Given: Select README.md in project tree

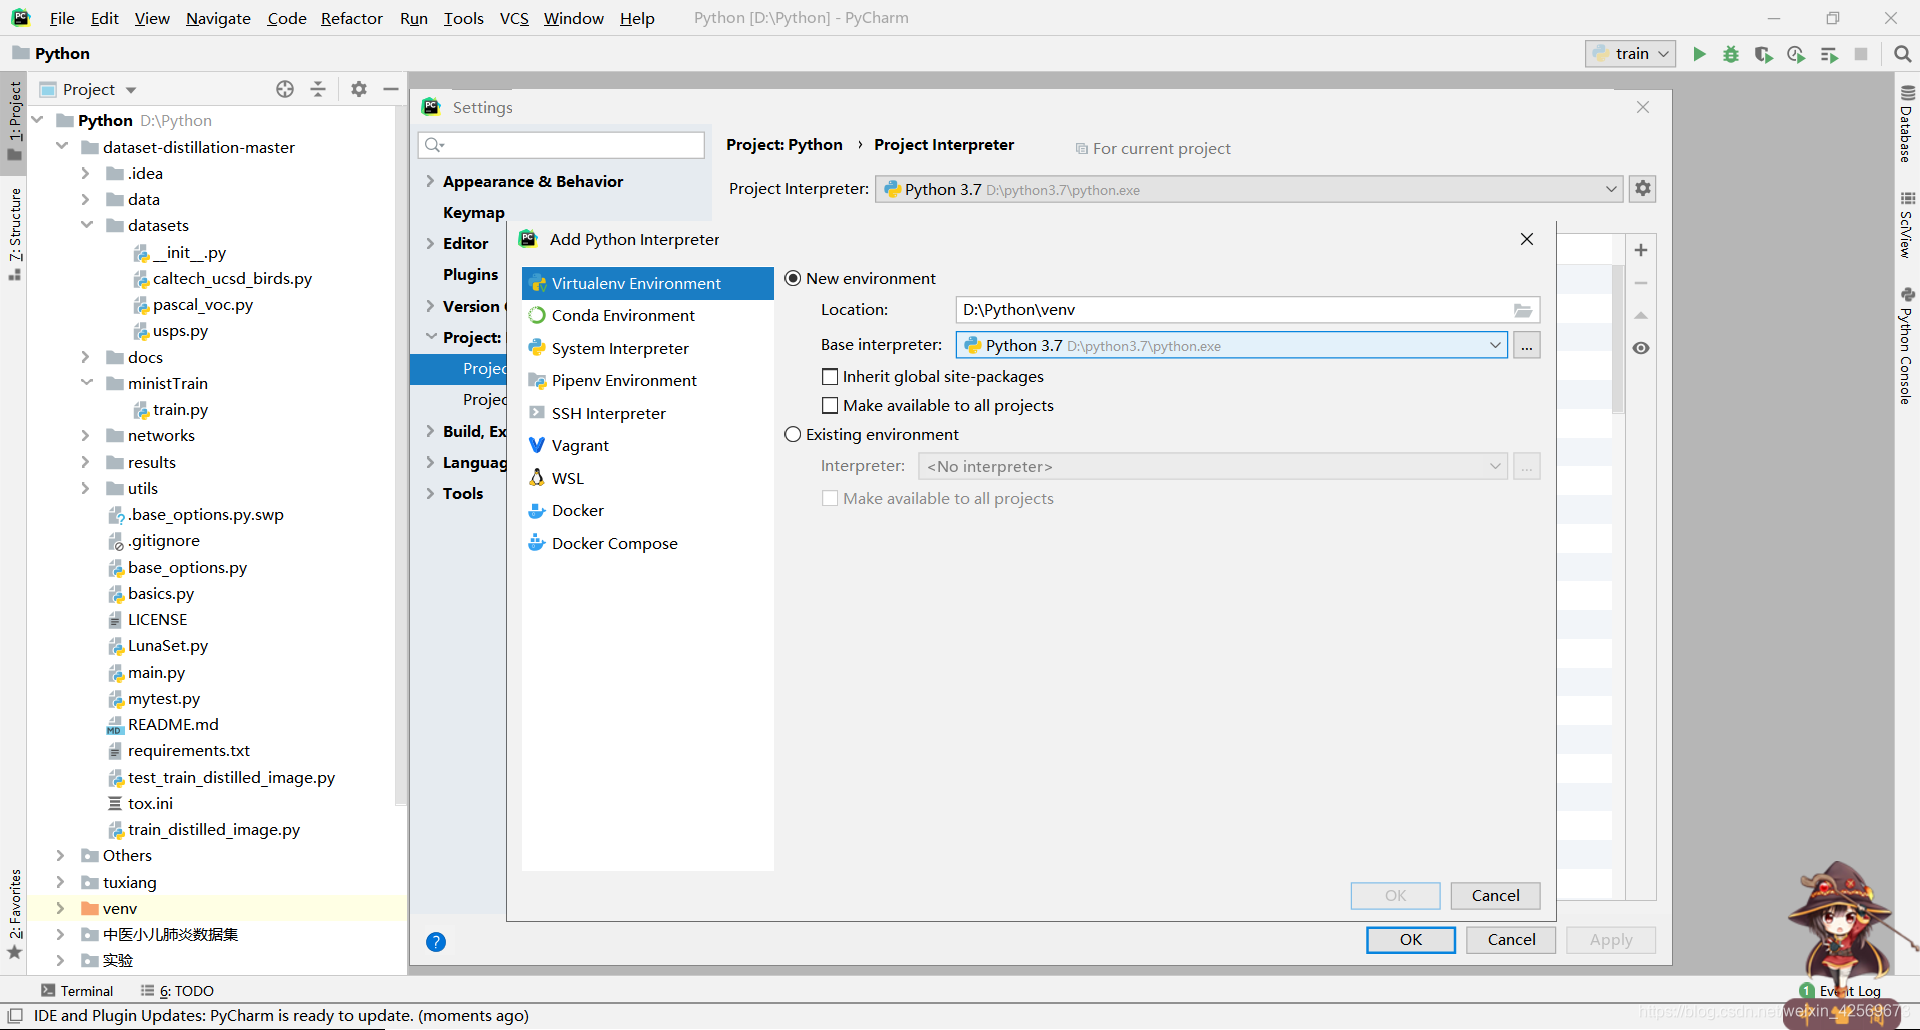Looking at the screenshot, I should [172, 724].
